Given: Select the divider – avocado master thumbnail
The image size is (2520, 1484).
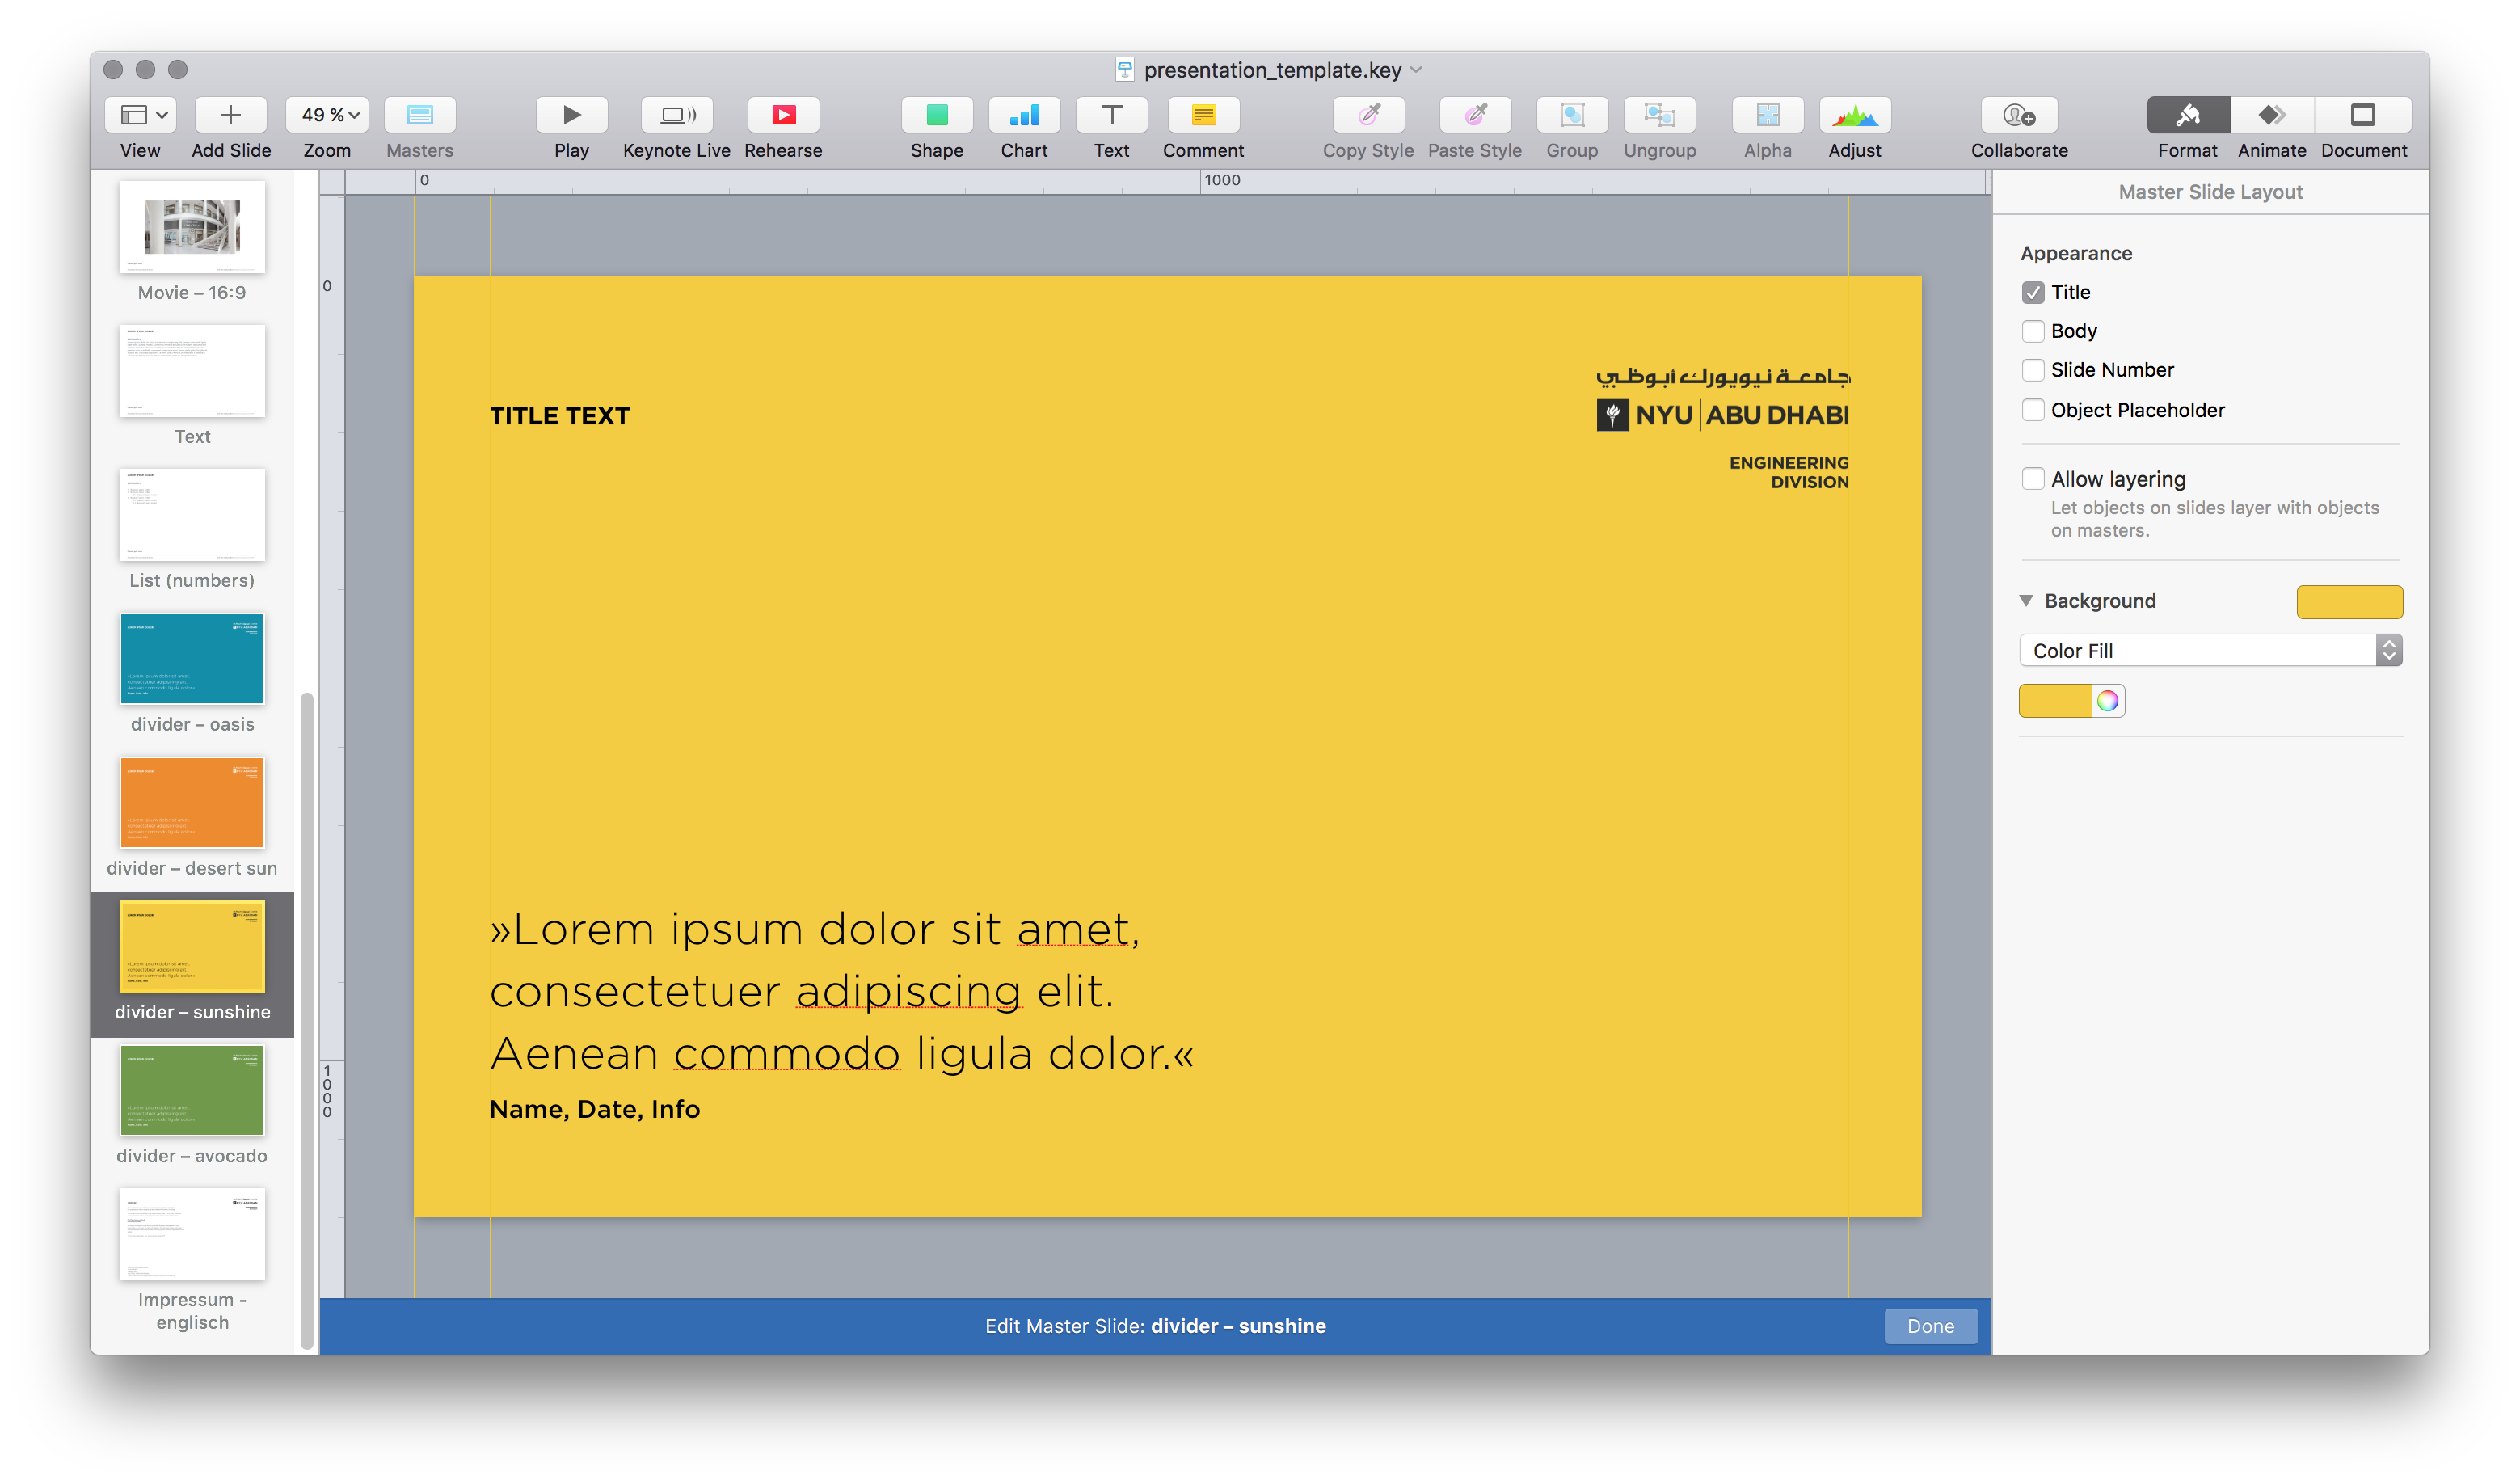Looking at the screenshot, I should point(192,1091).
